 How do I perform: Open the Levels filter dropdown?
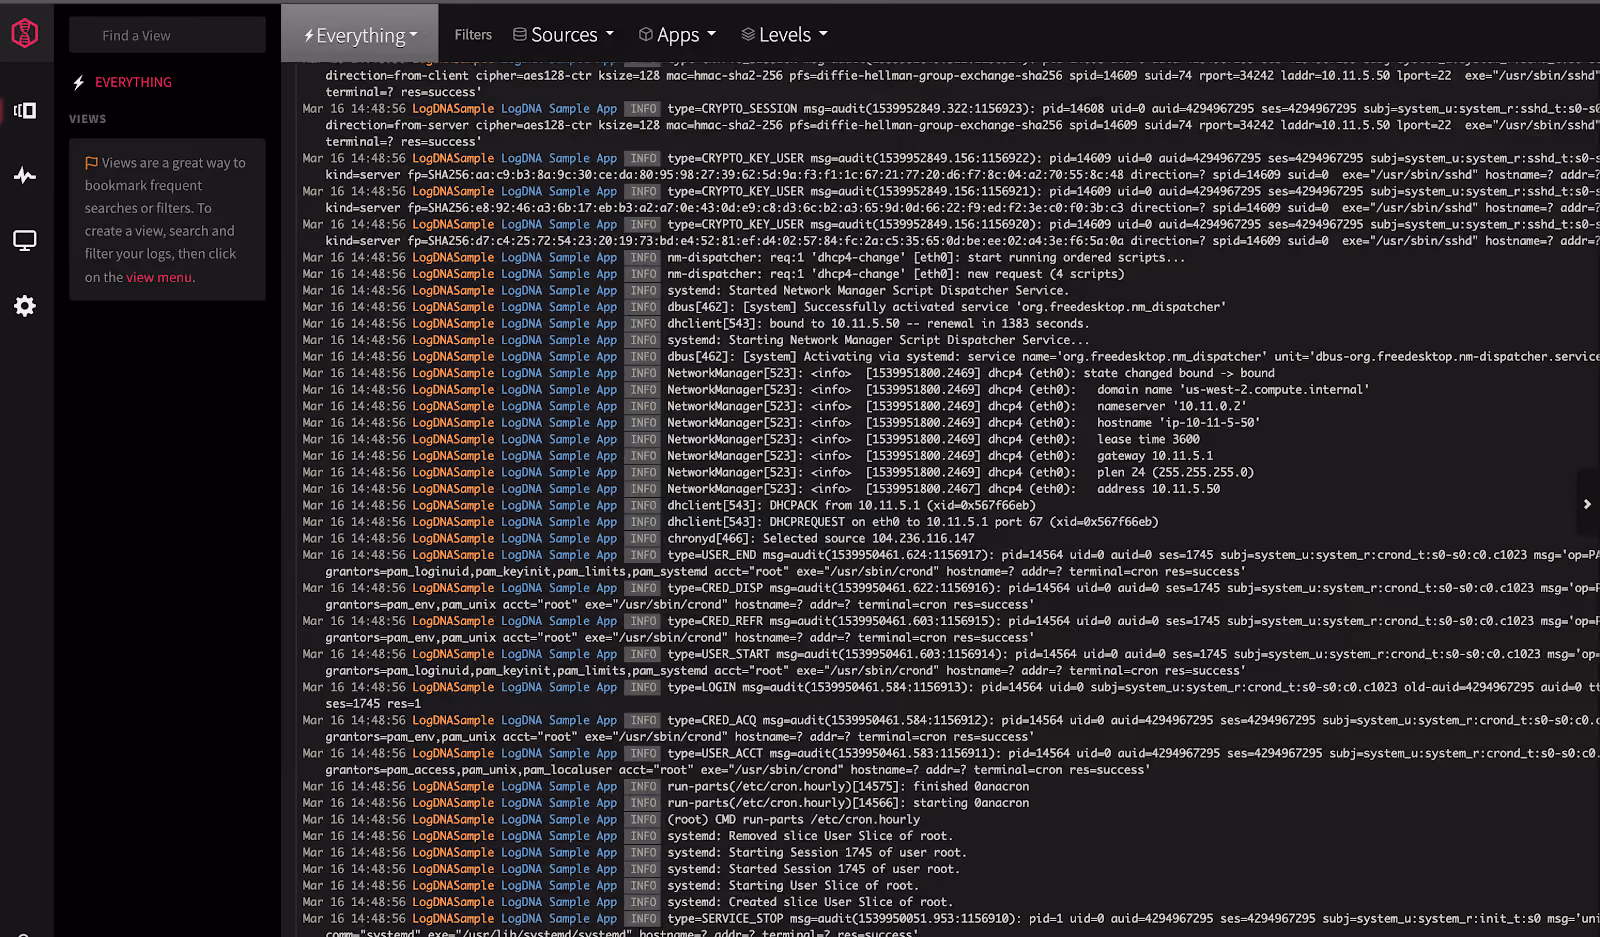(785, 34)
